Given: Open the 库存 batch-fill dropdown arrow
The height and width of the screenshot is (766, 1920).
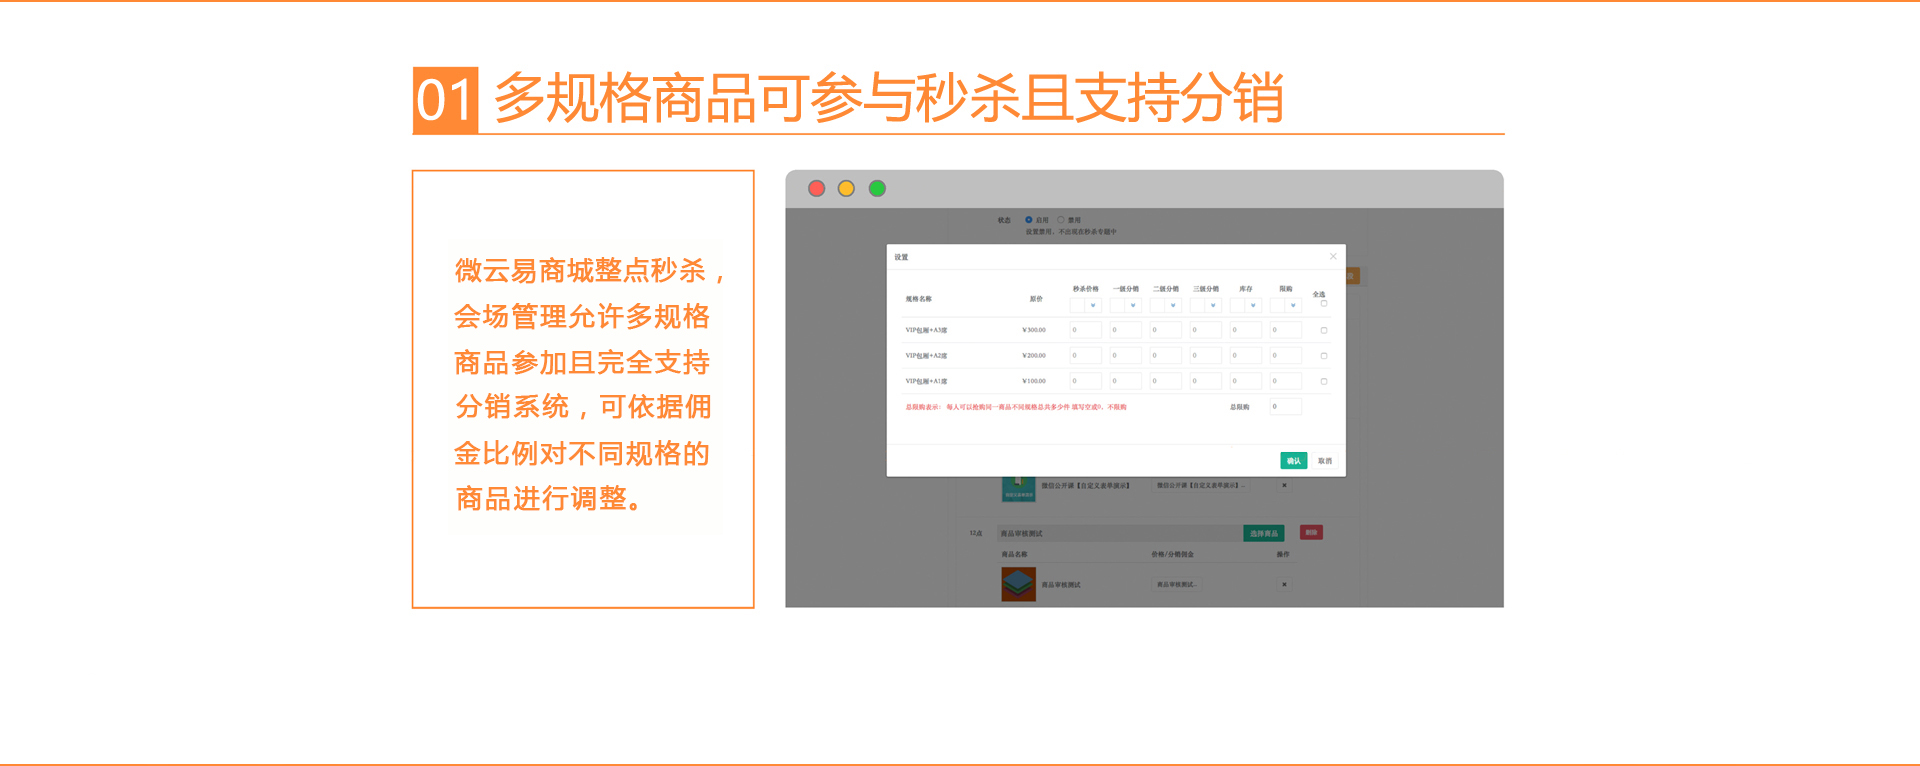Looking at the screenshot, I should [x=1253, y=305].
